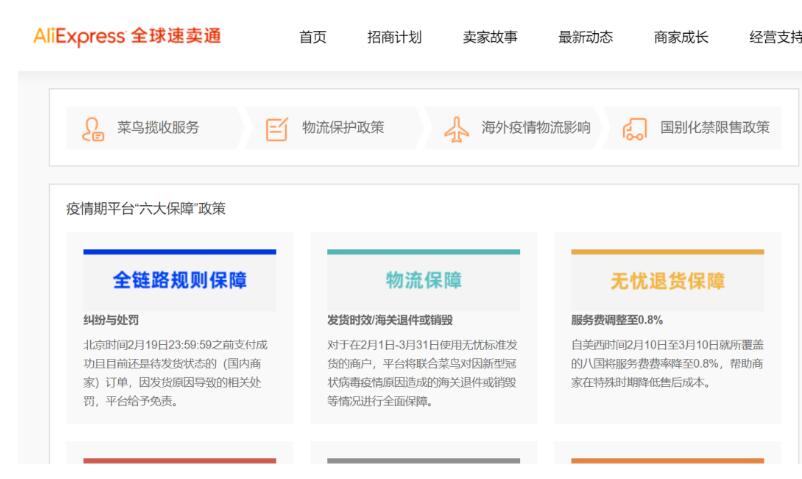The width and height of the screenshot is (802, 479).
Task: Navigate to 商家成长
Action: click(680, 38)
